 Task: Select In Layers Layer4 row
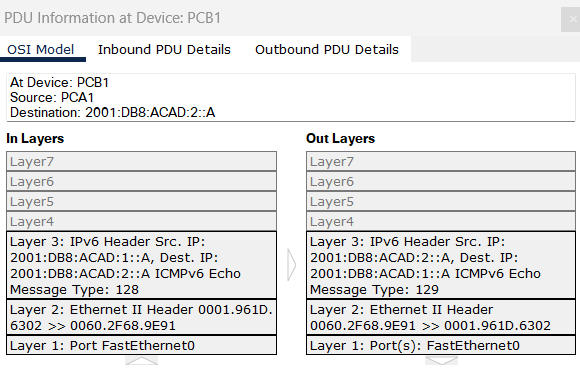click(x=141, y=221)
